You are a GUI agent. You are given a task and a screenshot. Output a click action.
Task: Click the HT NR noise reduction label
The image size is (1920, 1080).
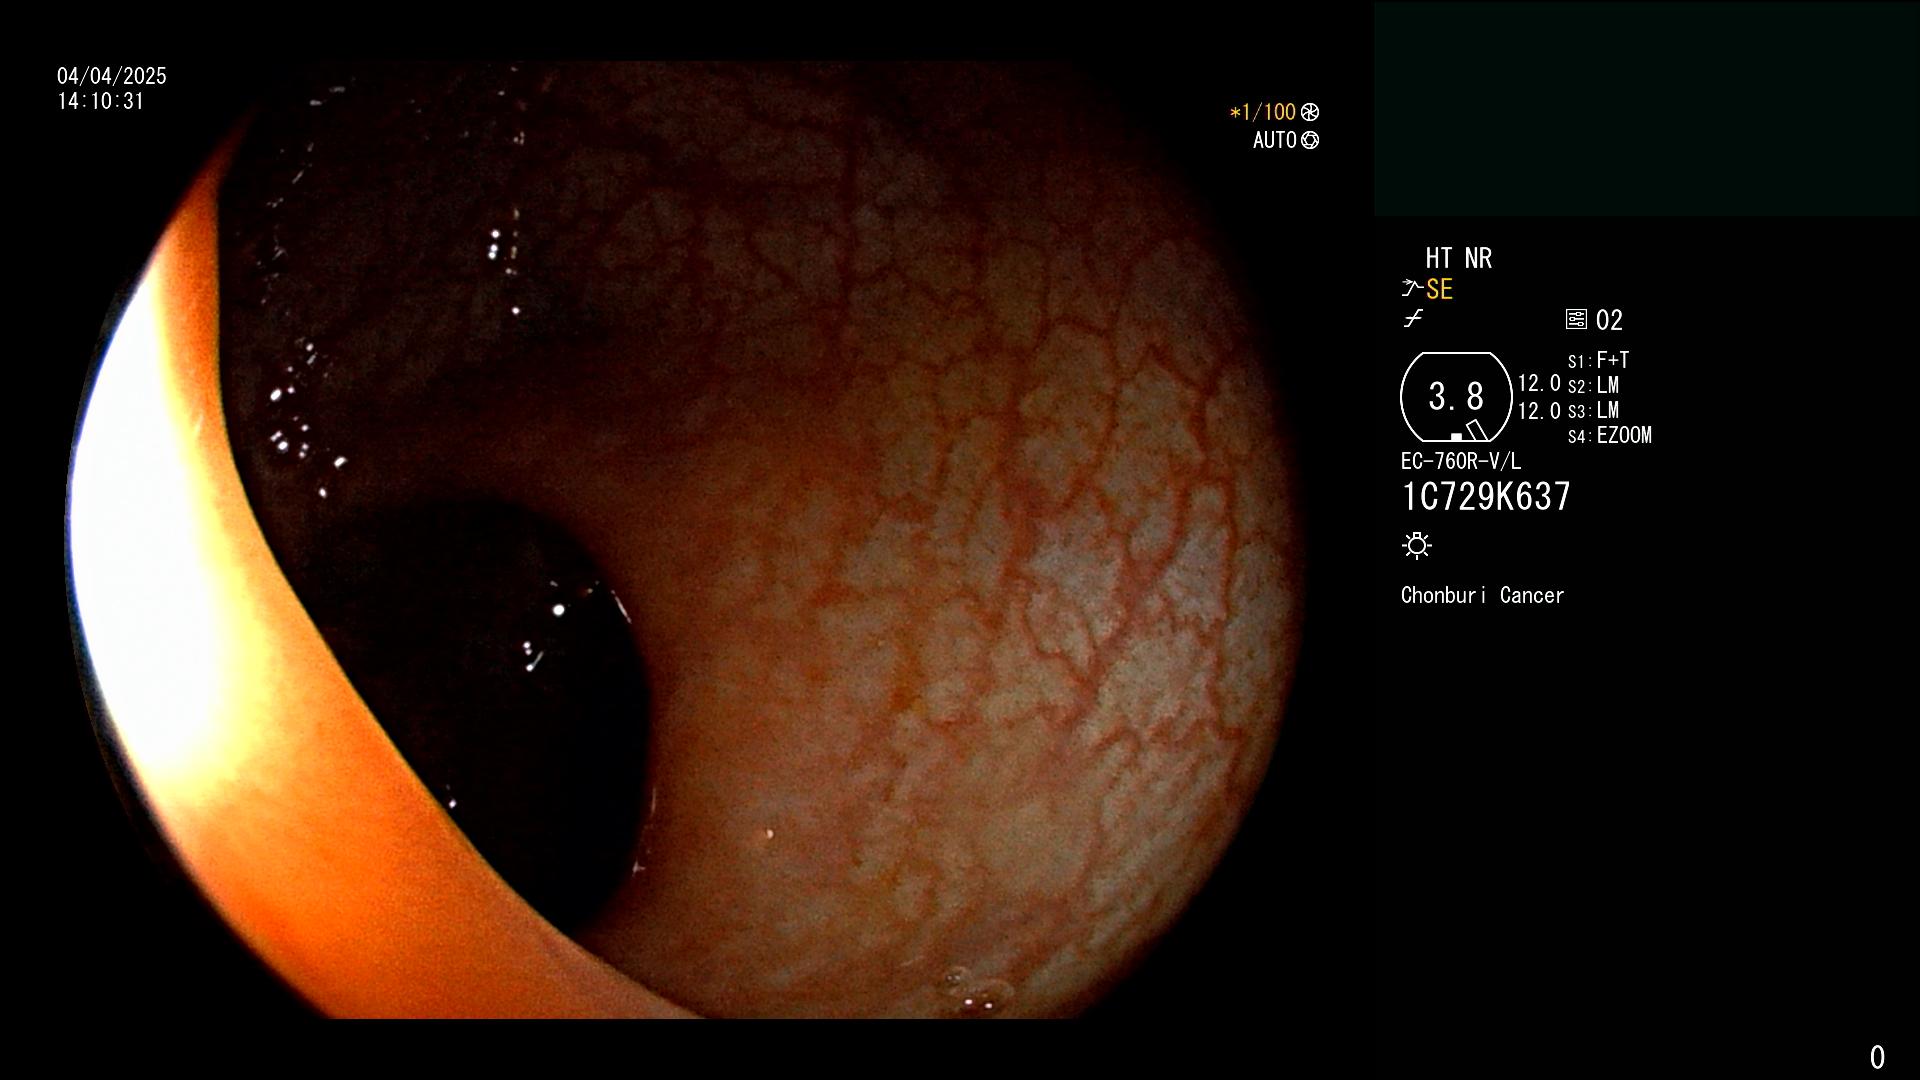point(1458,258)
